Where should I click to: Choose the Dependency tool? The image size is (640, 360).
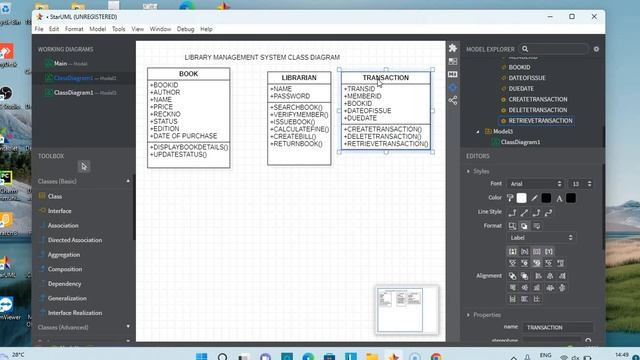pos(64,284)
